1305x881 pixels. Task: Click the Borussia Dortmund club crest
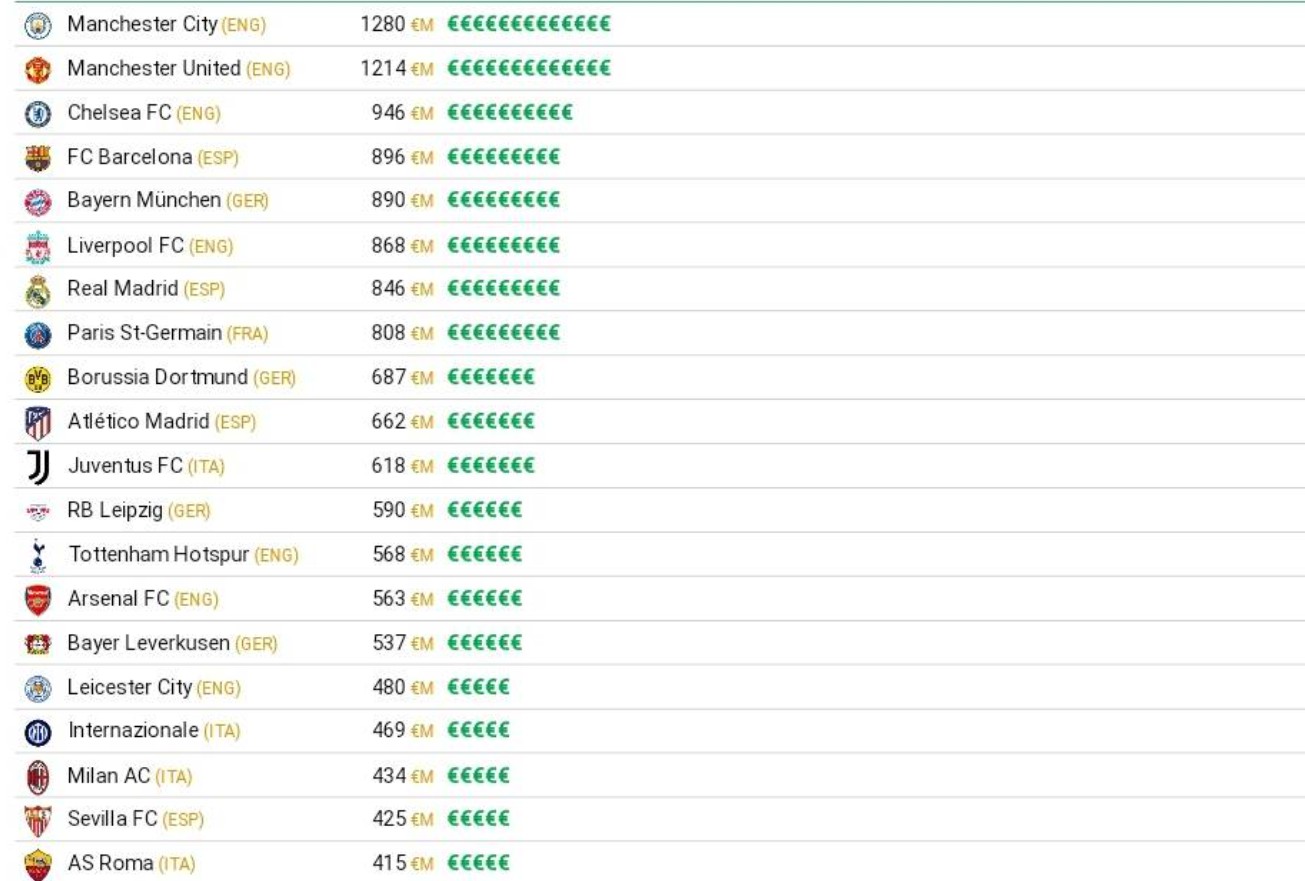[x=37, y=379]
